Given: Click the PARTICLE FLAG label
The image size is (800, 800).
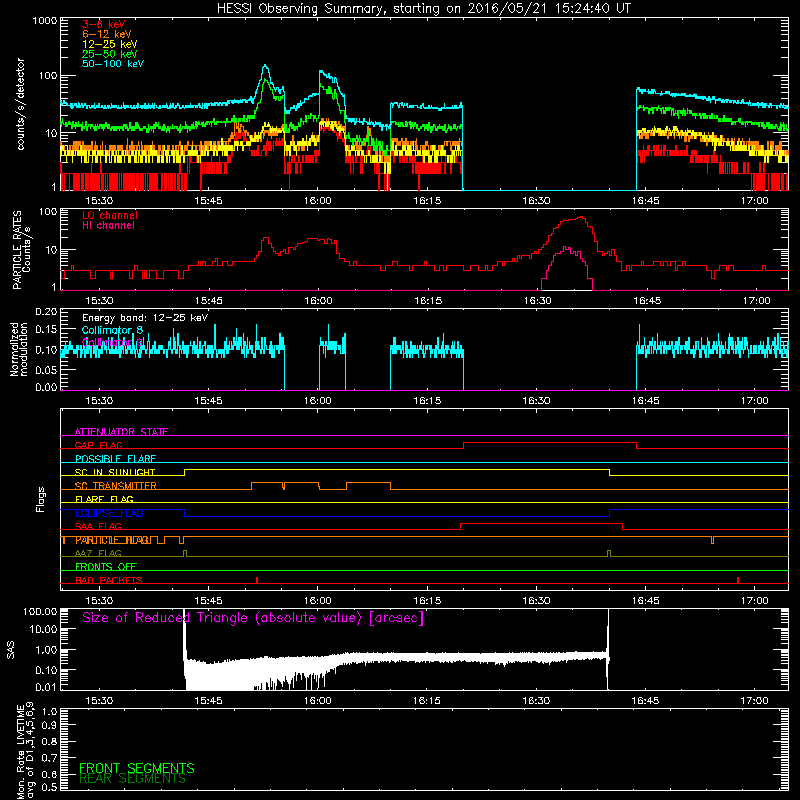Looking at the screenshot, I should pyautogui.click(x=112, y=540).
